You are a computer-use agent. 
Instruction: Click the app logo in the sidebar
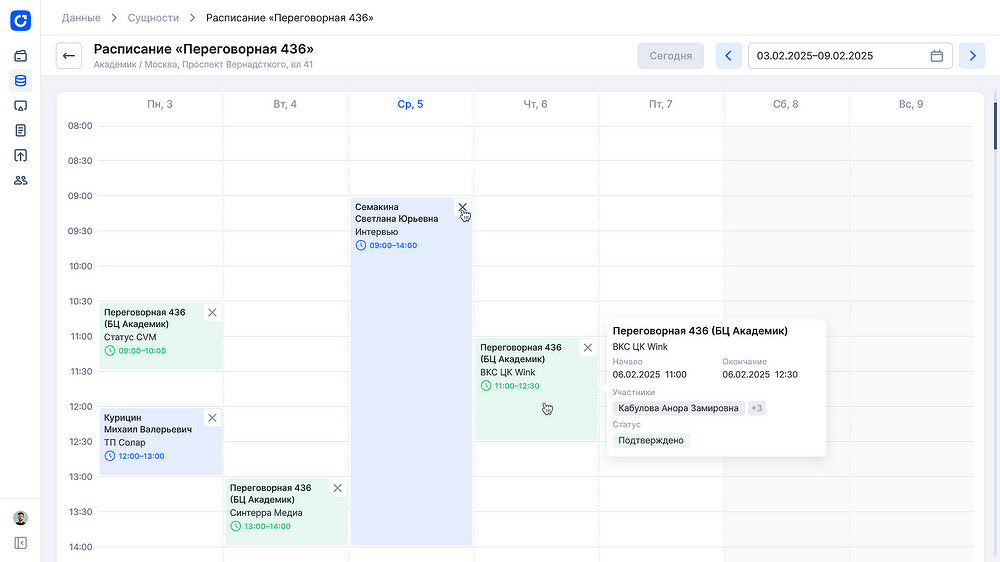[x=20, y=19]
